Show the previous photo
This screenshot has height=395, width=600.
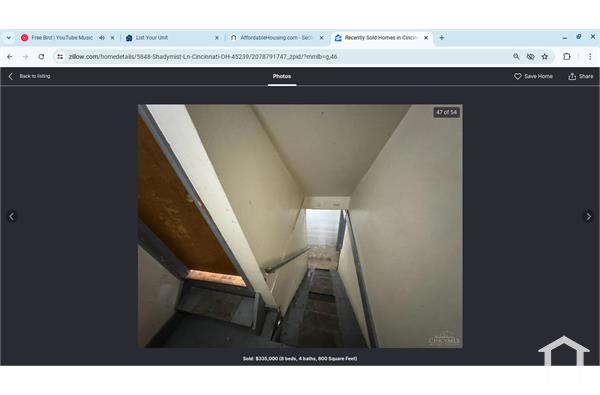point(11,217)
